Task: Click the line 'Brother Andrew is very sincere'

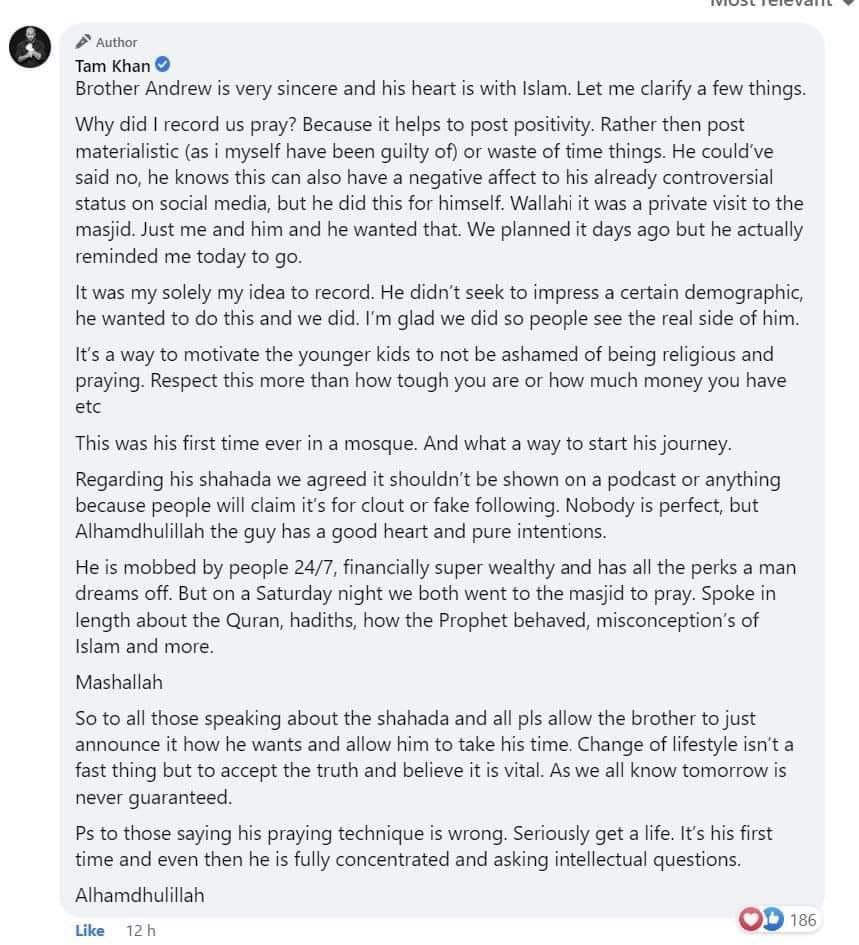Action: pyautogui.click(x=441, y=89)
